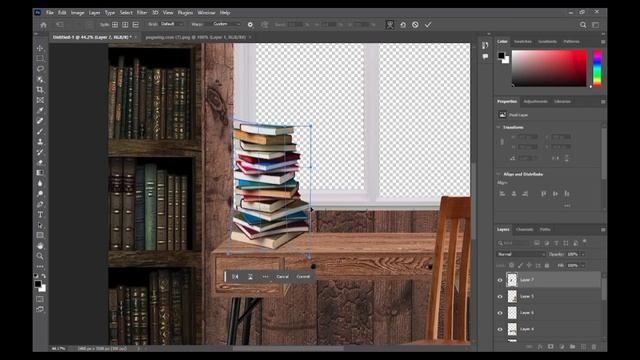Switch between free transform and warp modes

[x=390, y=24]
